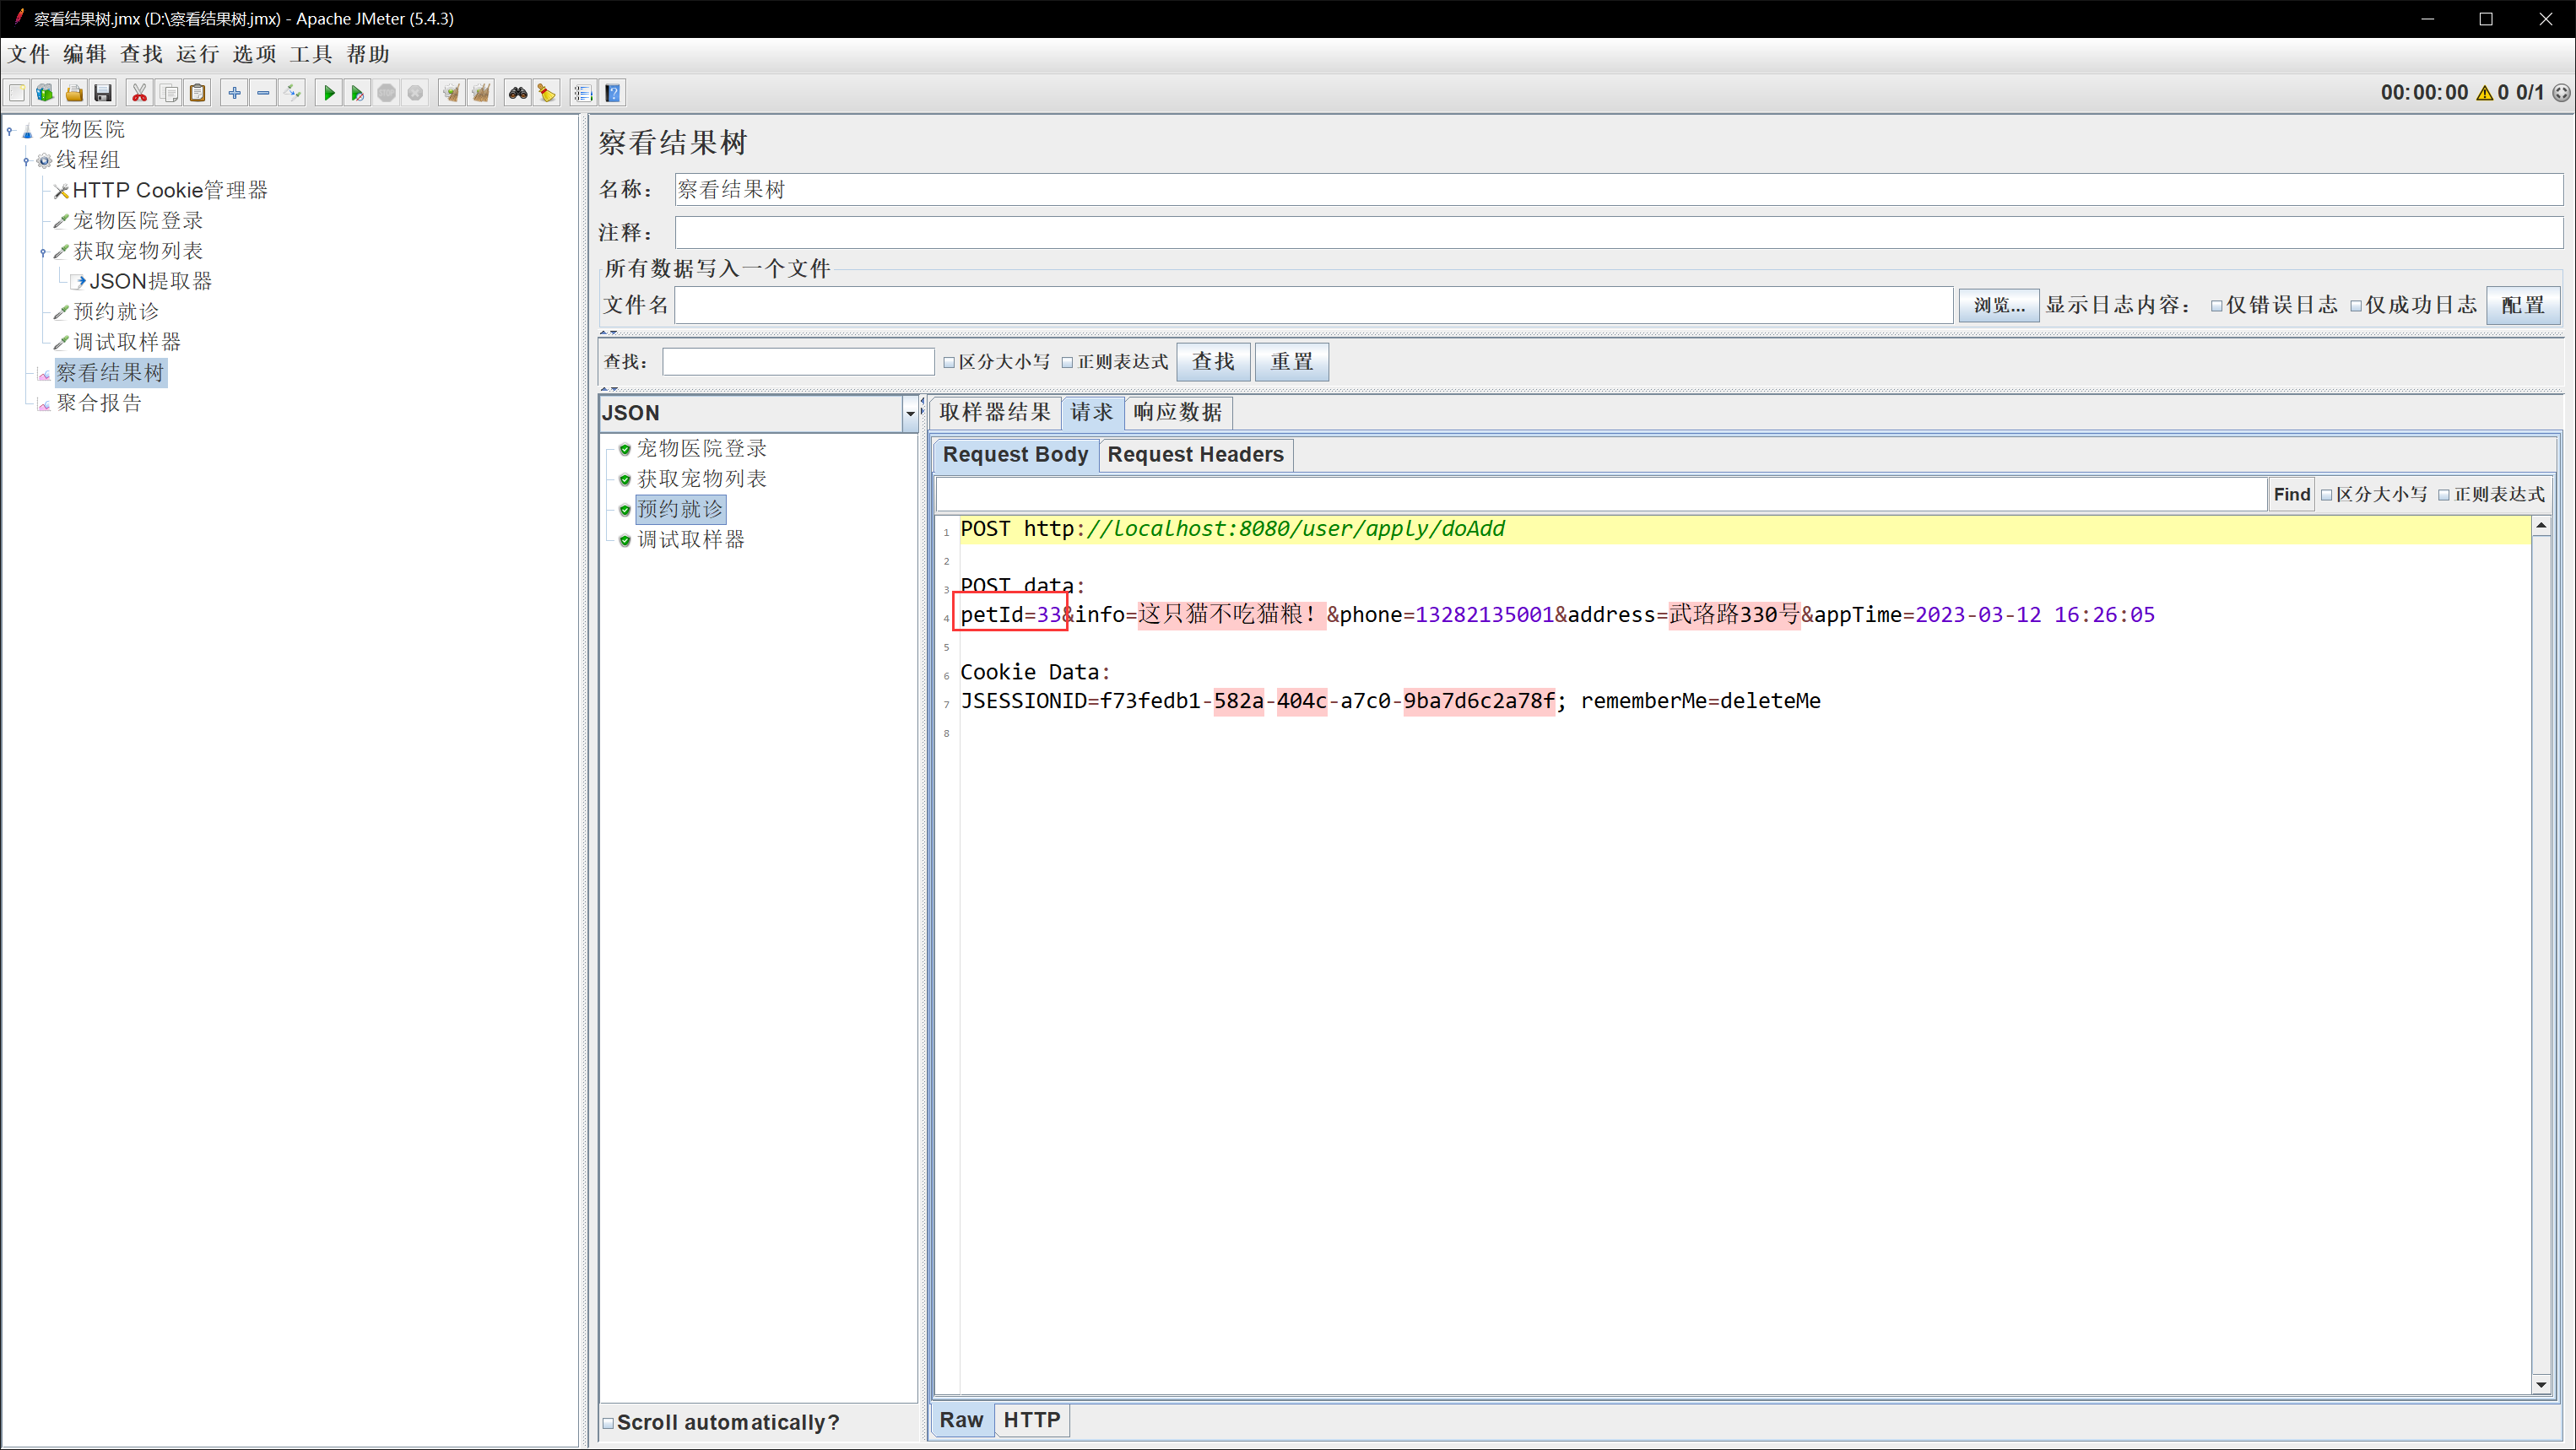Enable 仅错误日志 checkbox
This screenshot has height=1450, width=2576.
(x=2216, y=306)
